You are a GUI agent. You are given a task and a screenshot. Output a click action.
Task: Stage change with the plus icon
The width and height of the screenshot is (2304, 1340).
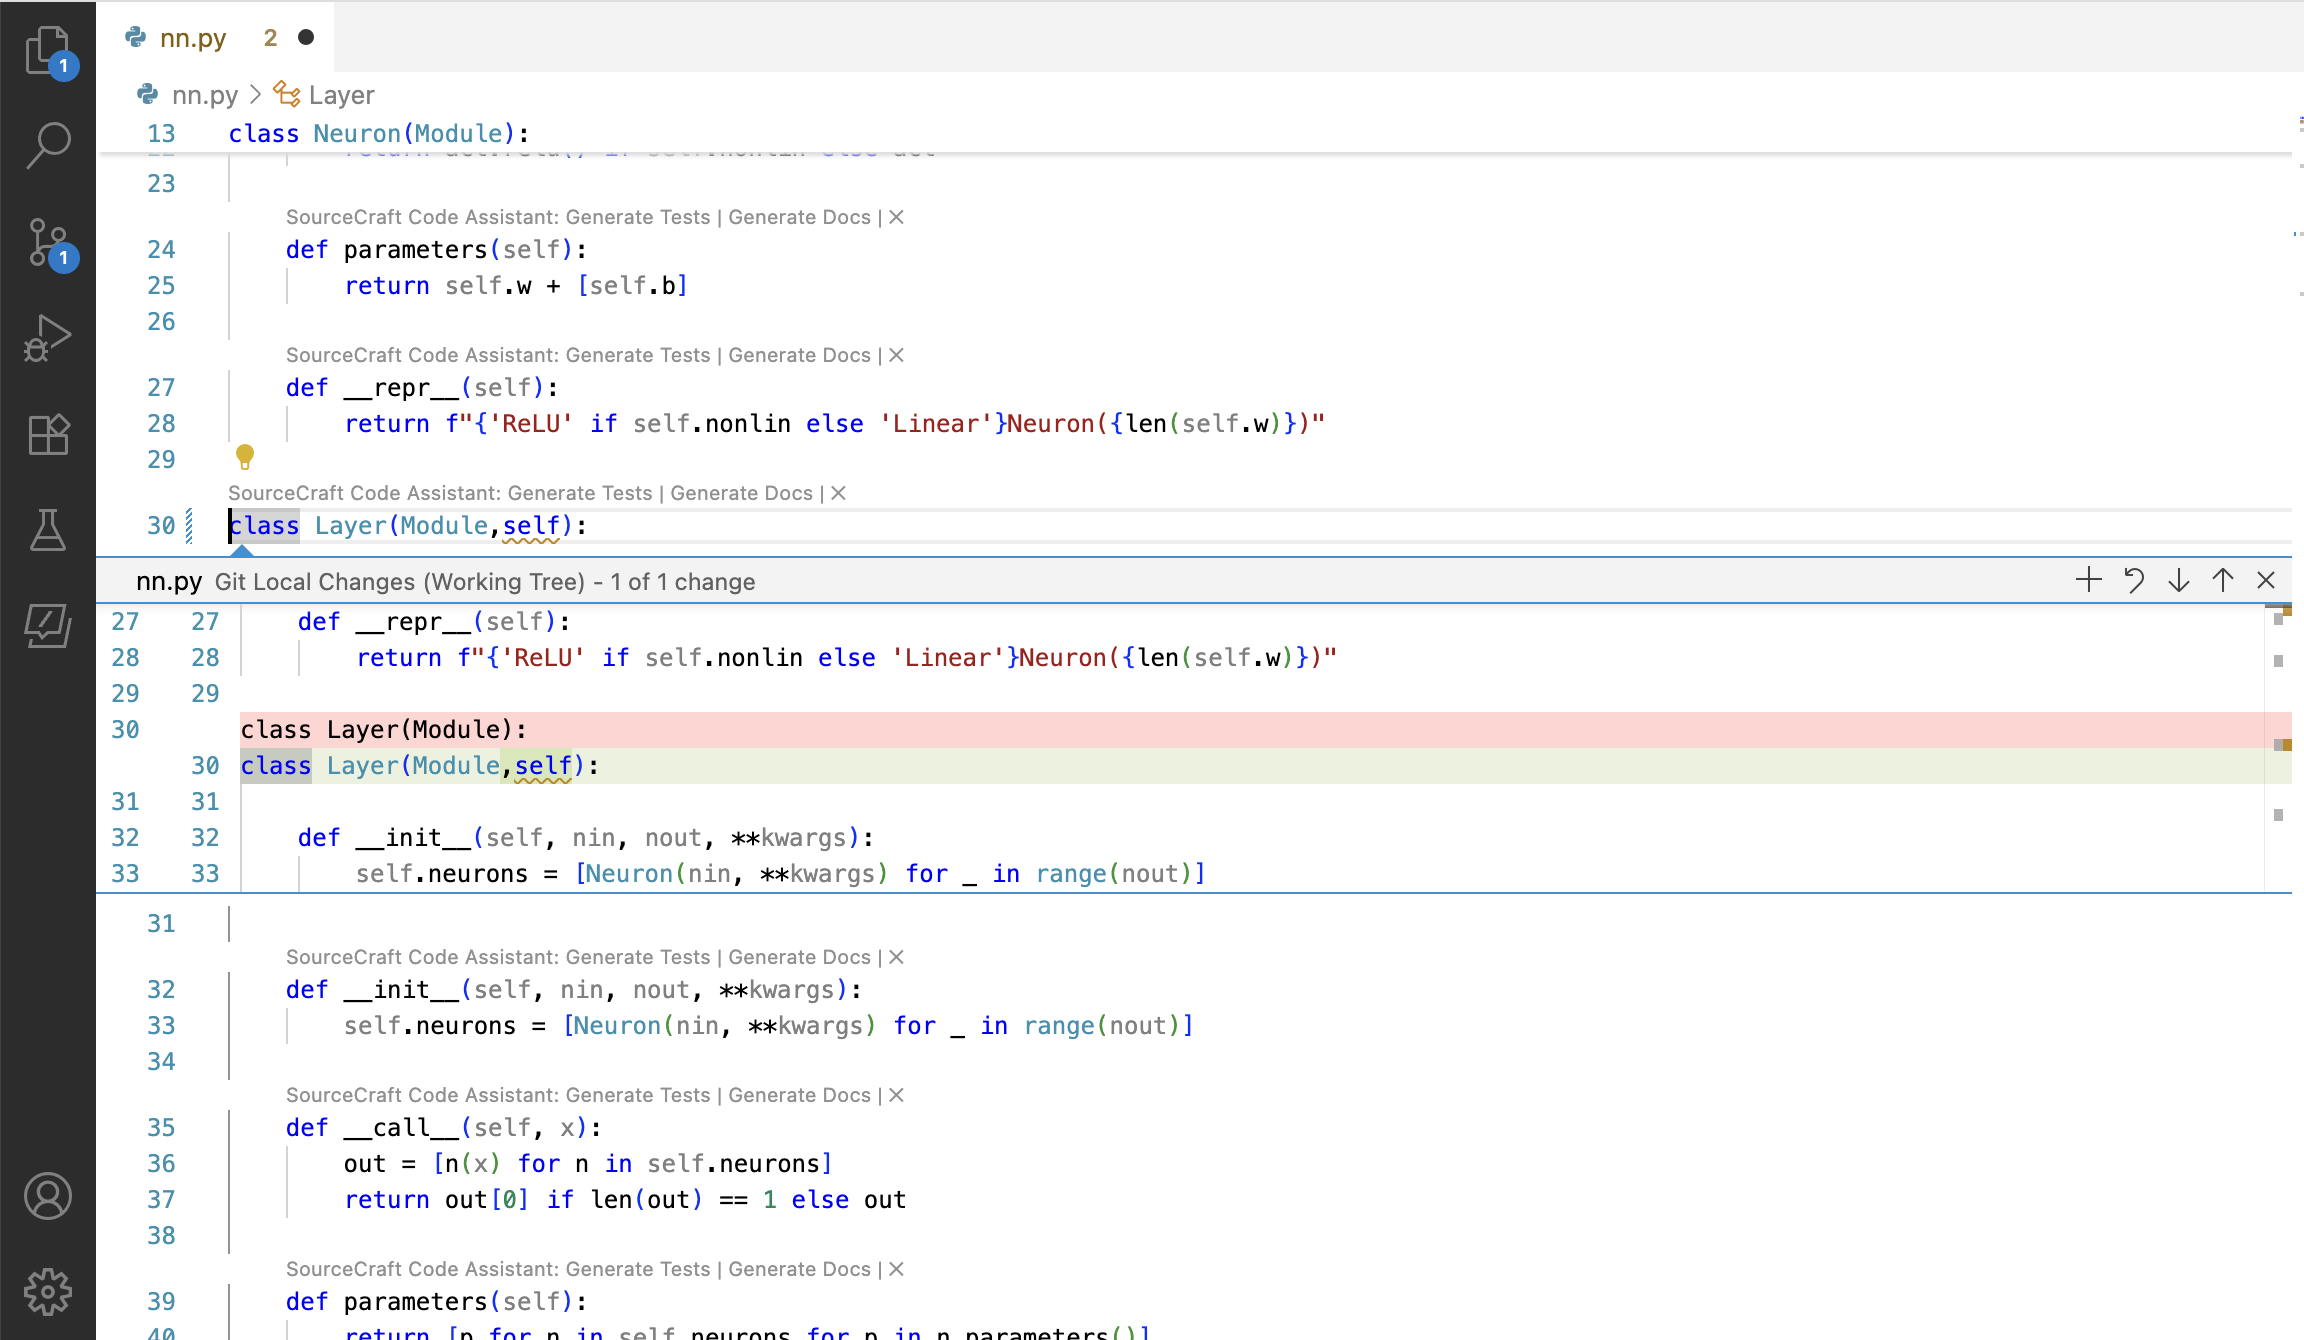tap(2088, 580)
